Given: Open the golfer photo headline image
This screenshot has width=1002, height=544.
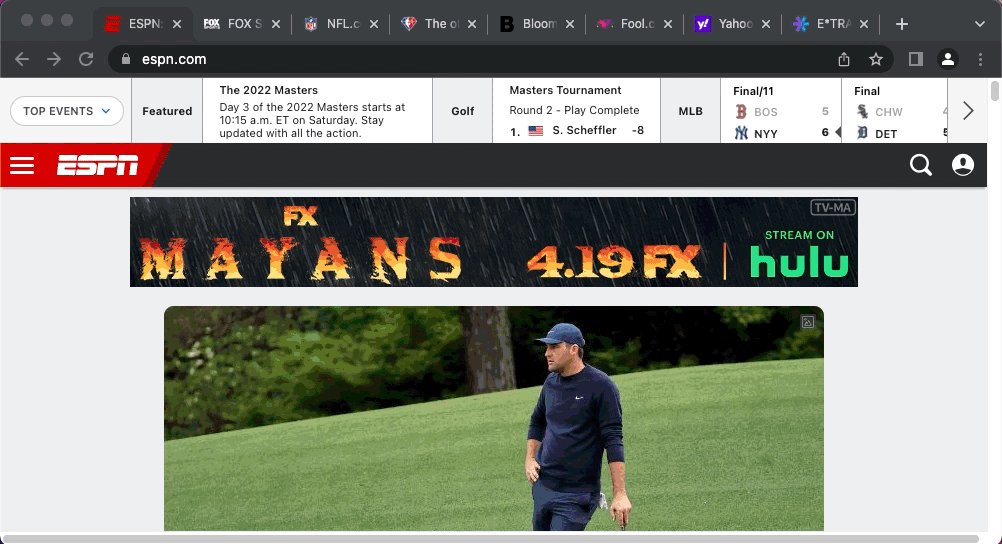Looking at the screenshot, I should (x=493, y=418).
